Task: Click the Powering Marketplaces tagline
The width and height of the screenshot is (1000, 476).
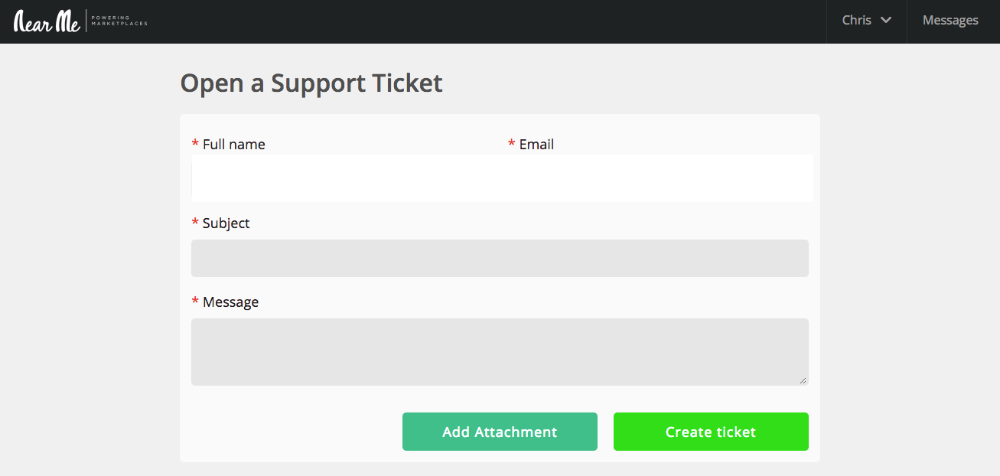Action: click(119, 22)
